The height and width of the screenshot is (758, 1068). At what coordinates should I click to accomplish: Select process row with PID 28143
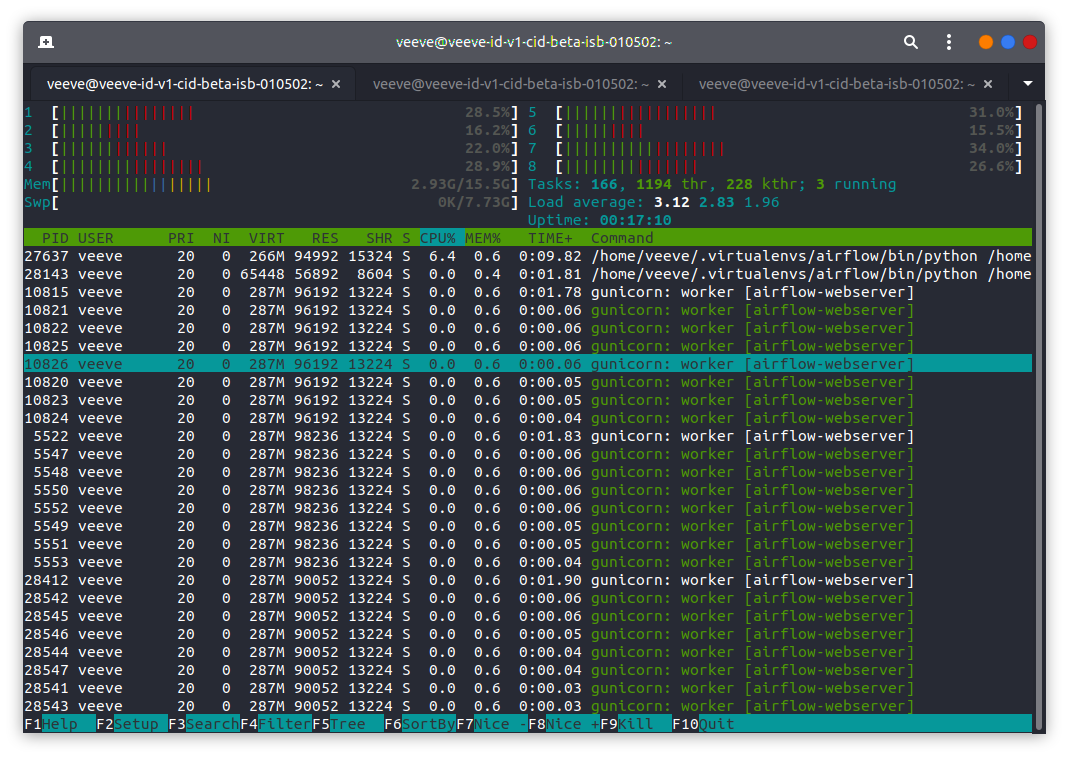click(528, 274)
